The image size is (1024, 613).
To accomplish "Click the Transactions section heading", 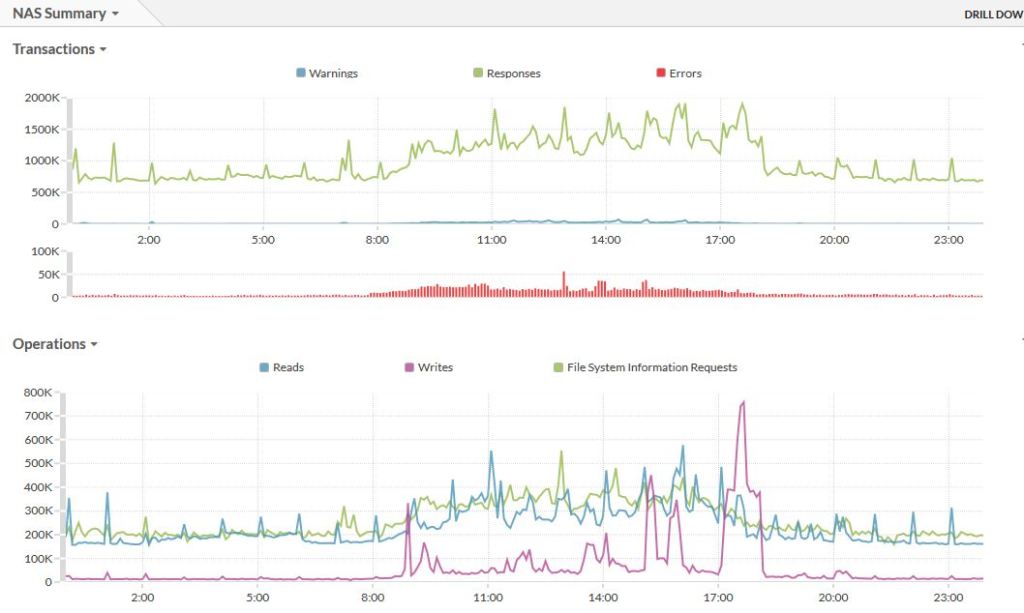I will click(x=50, y=49).
